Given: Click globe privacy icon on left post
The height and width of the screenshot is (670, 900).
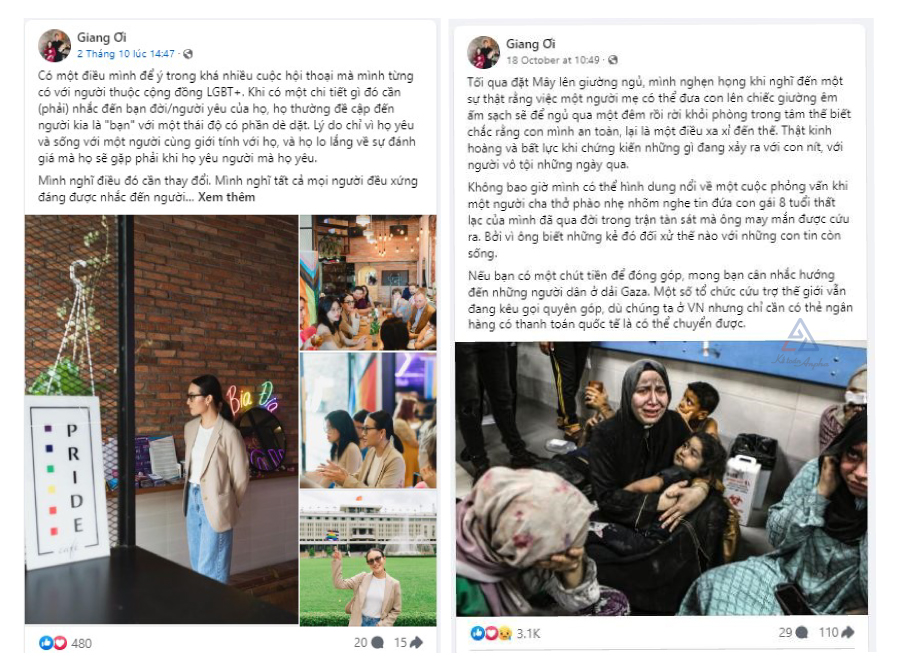Looking at the screenshot, I should coord(188,54).
